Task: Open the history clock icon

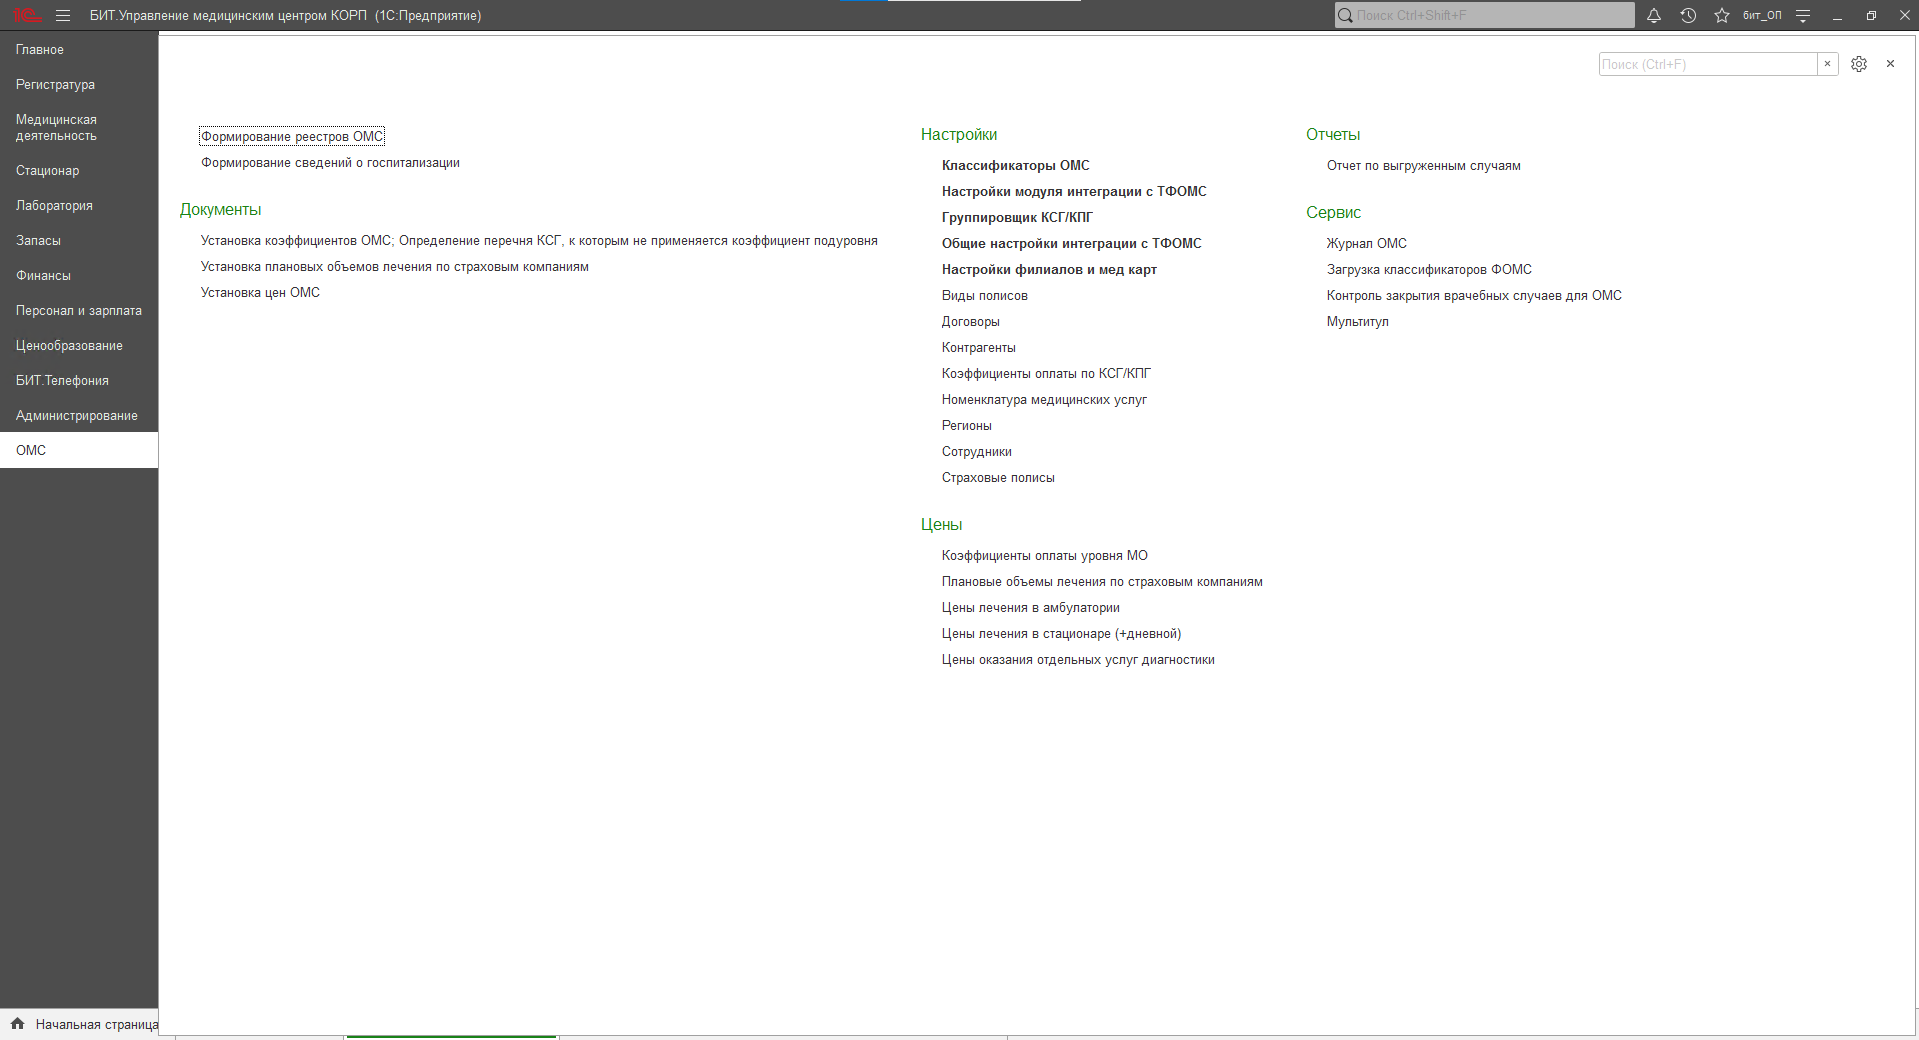Action: click(1688, 15)
